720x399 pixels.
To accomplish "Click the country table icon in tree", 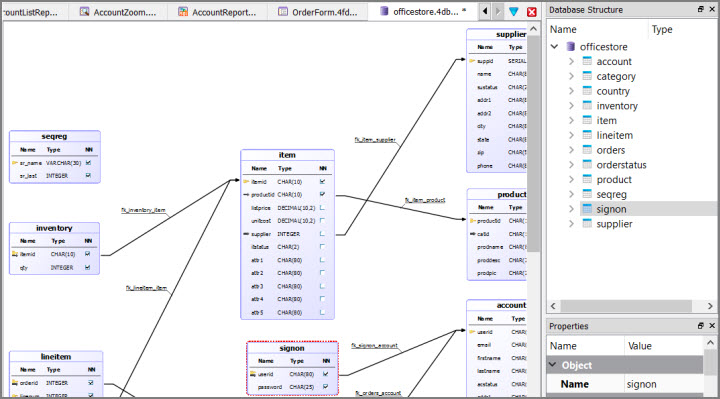I will (x=587, y=90).
